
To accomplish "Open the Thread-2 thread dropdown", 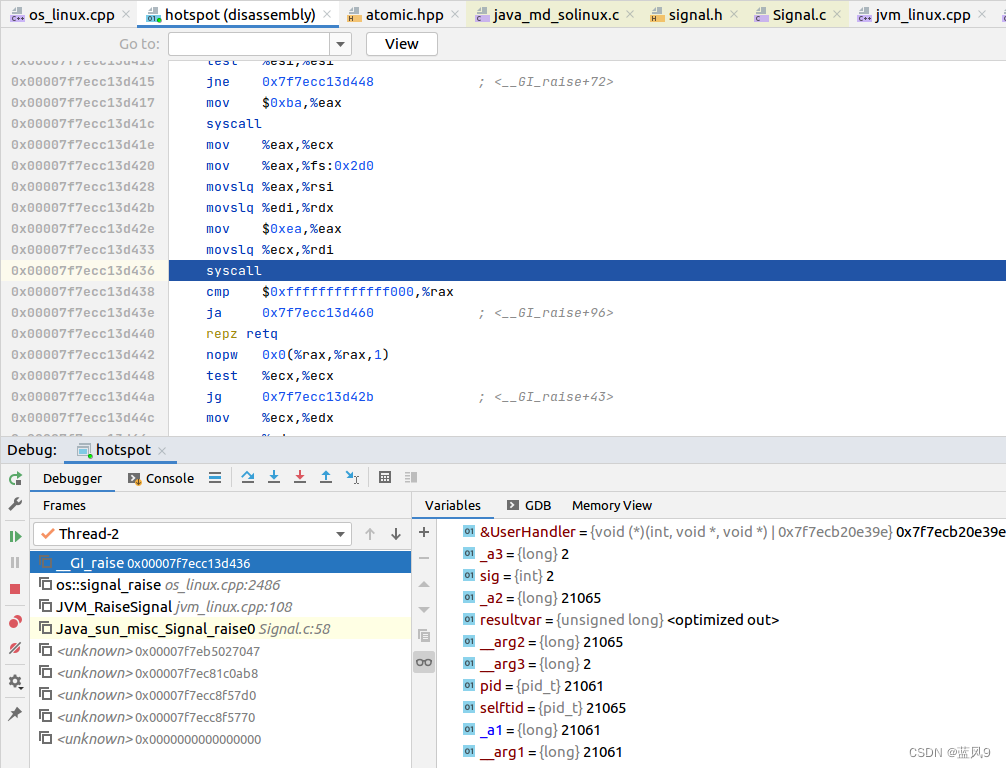I will 192,534.
